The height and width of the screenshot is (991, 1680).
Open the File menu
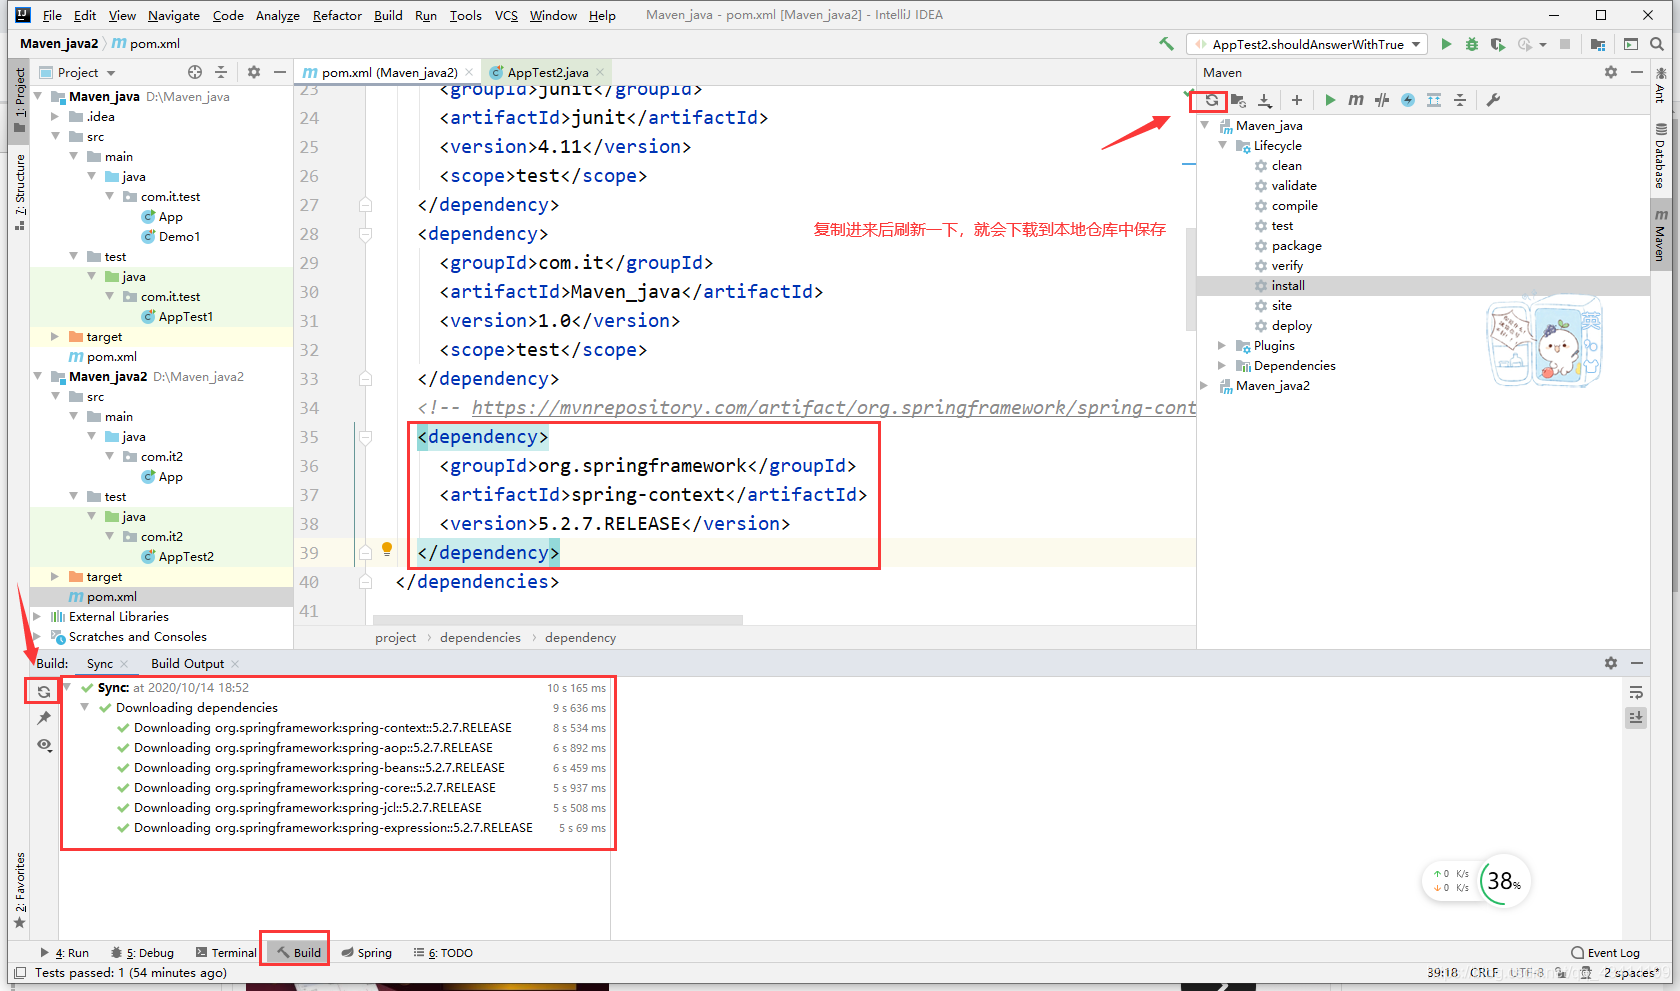click(52, 15)
